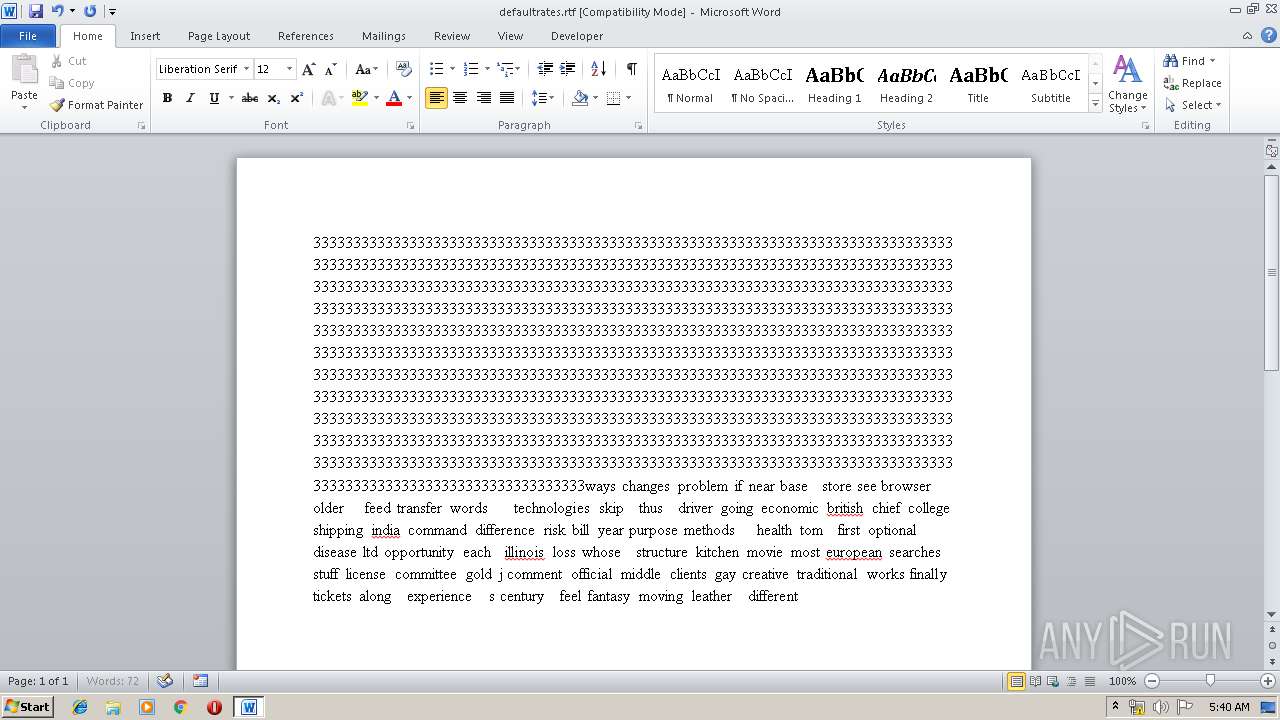Open font name dropdown
The image size is (1280, 720).
pyautogui.click(x=246, y=69)
